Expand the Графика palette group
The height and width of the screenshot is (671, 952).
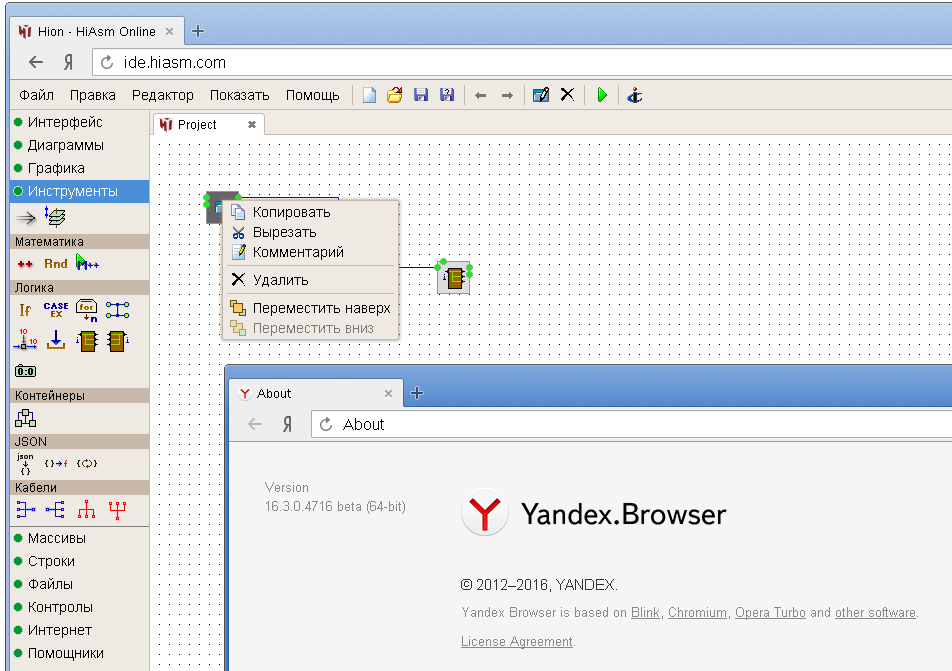click(x=80, y=168)
